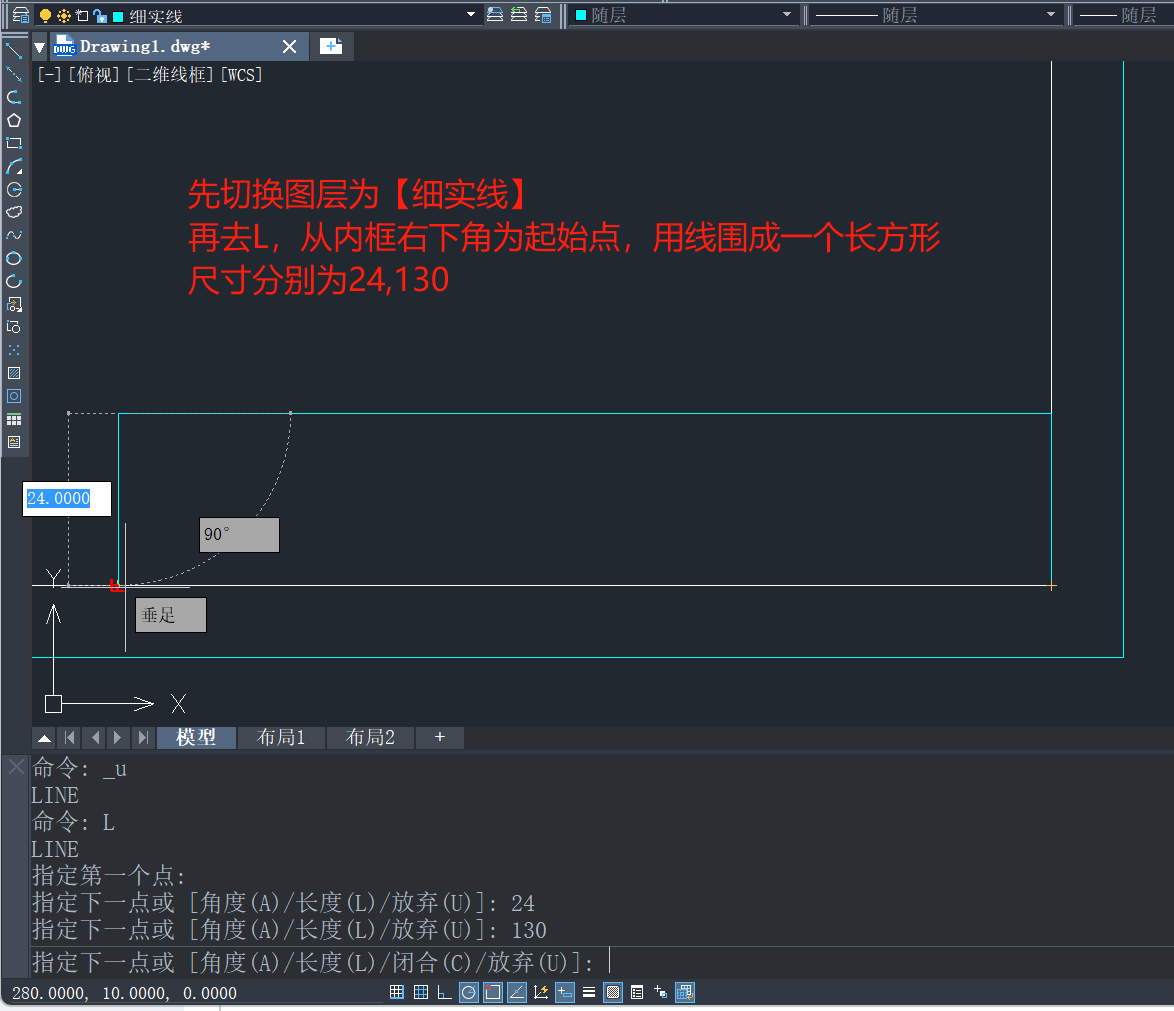The width and height of the screenshot is (1174, 1011).
Task: Switch to 布局2 layout tab
Action: (370, 738)
